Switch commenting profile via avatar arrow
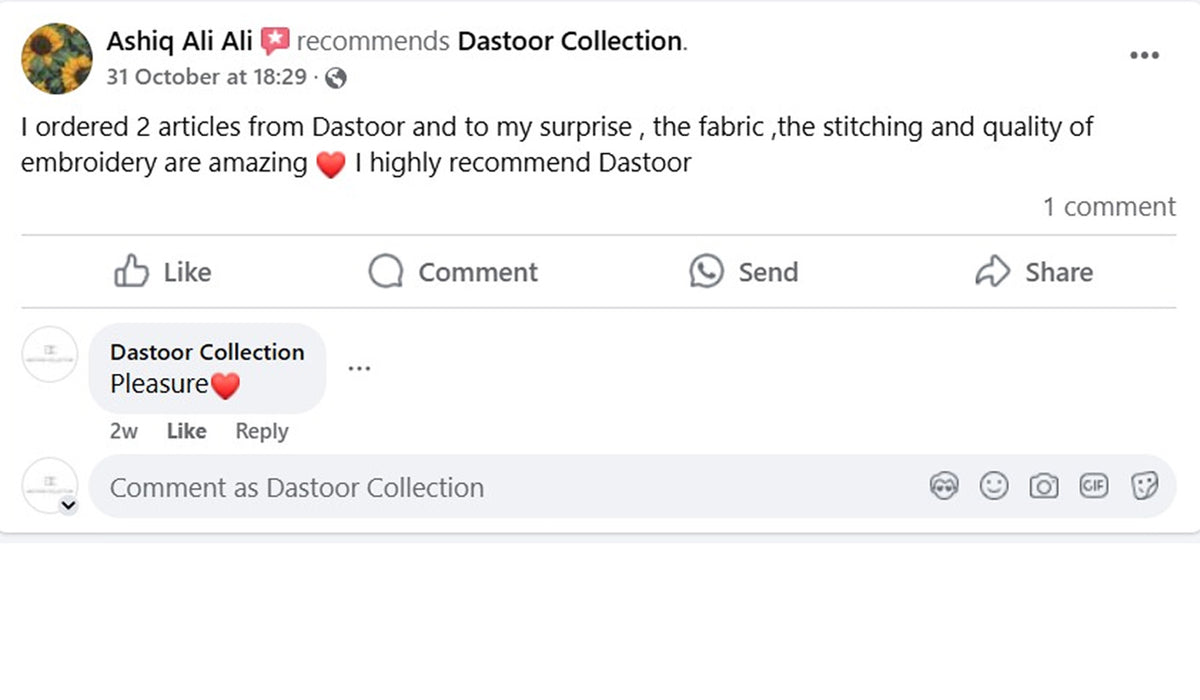 pos(68,506)
